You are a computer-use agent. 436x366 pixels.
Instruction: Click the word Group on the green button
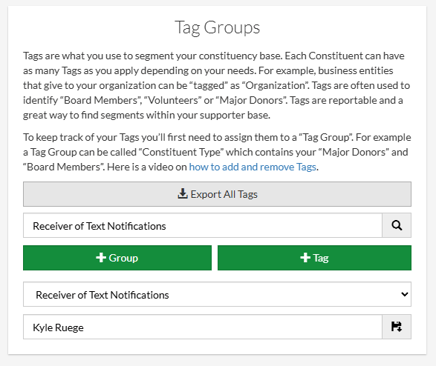123,258
